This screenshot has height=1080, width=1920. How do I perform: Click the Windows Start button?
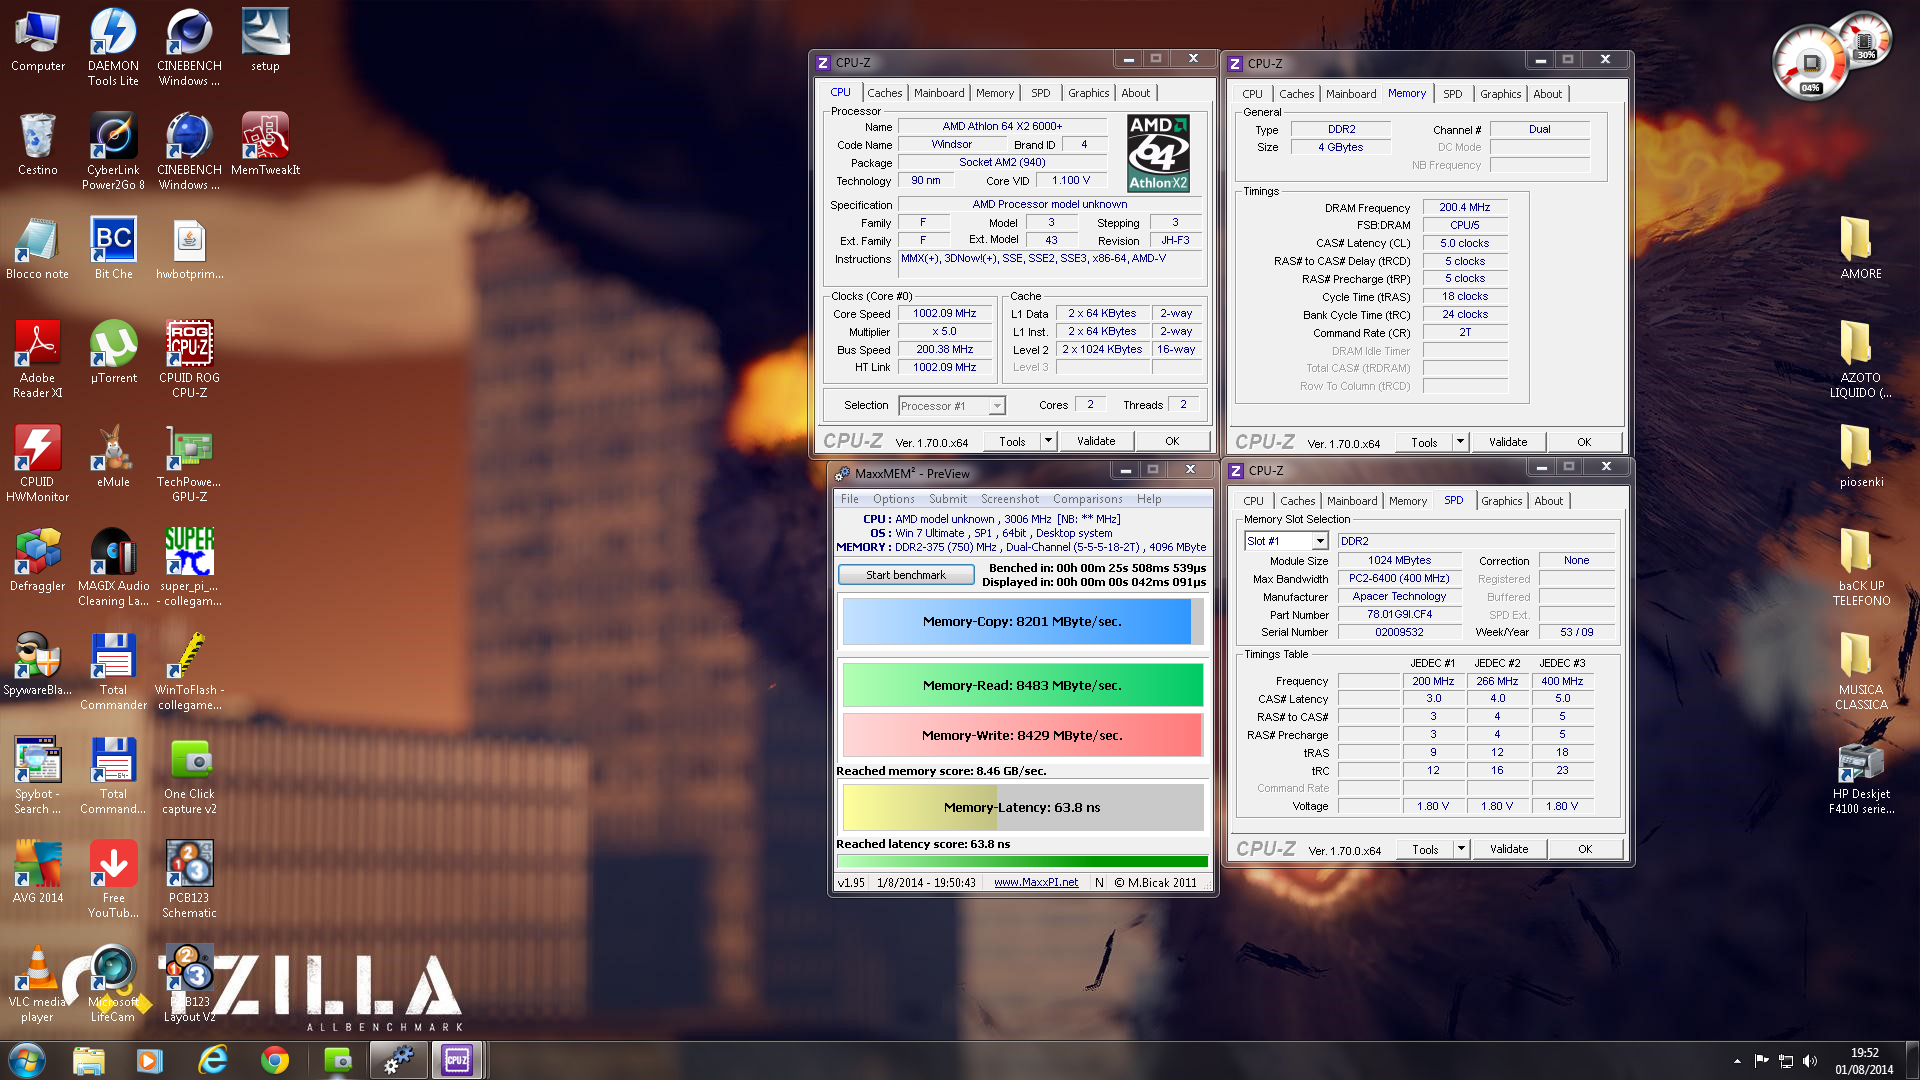(x=27, y=1059)
